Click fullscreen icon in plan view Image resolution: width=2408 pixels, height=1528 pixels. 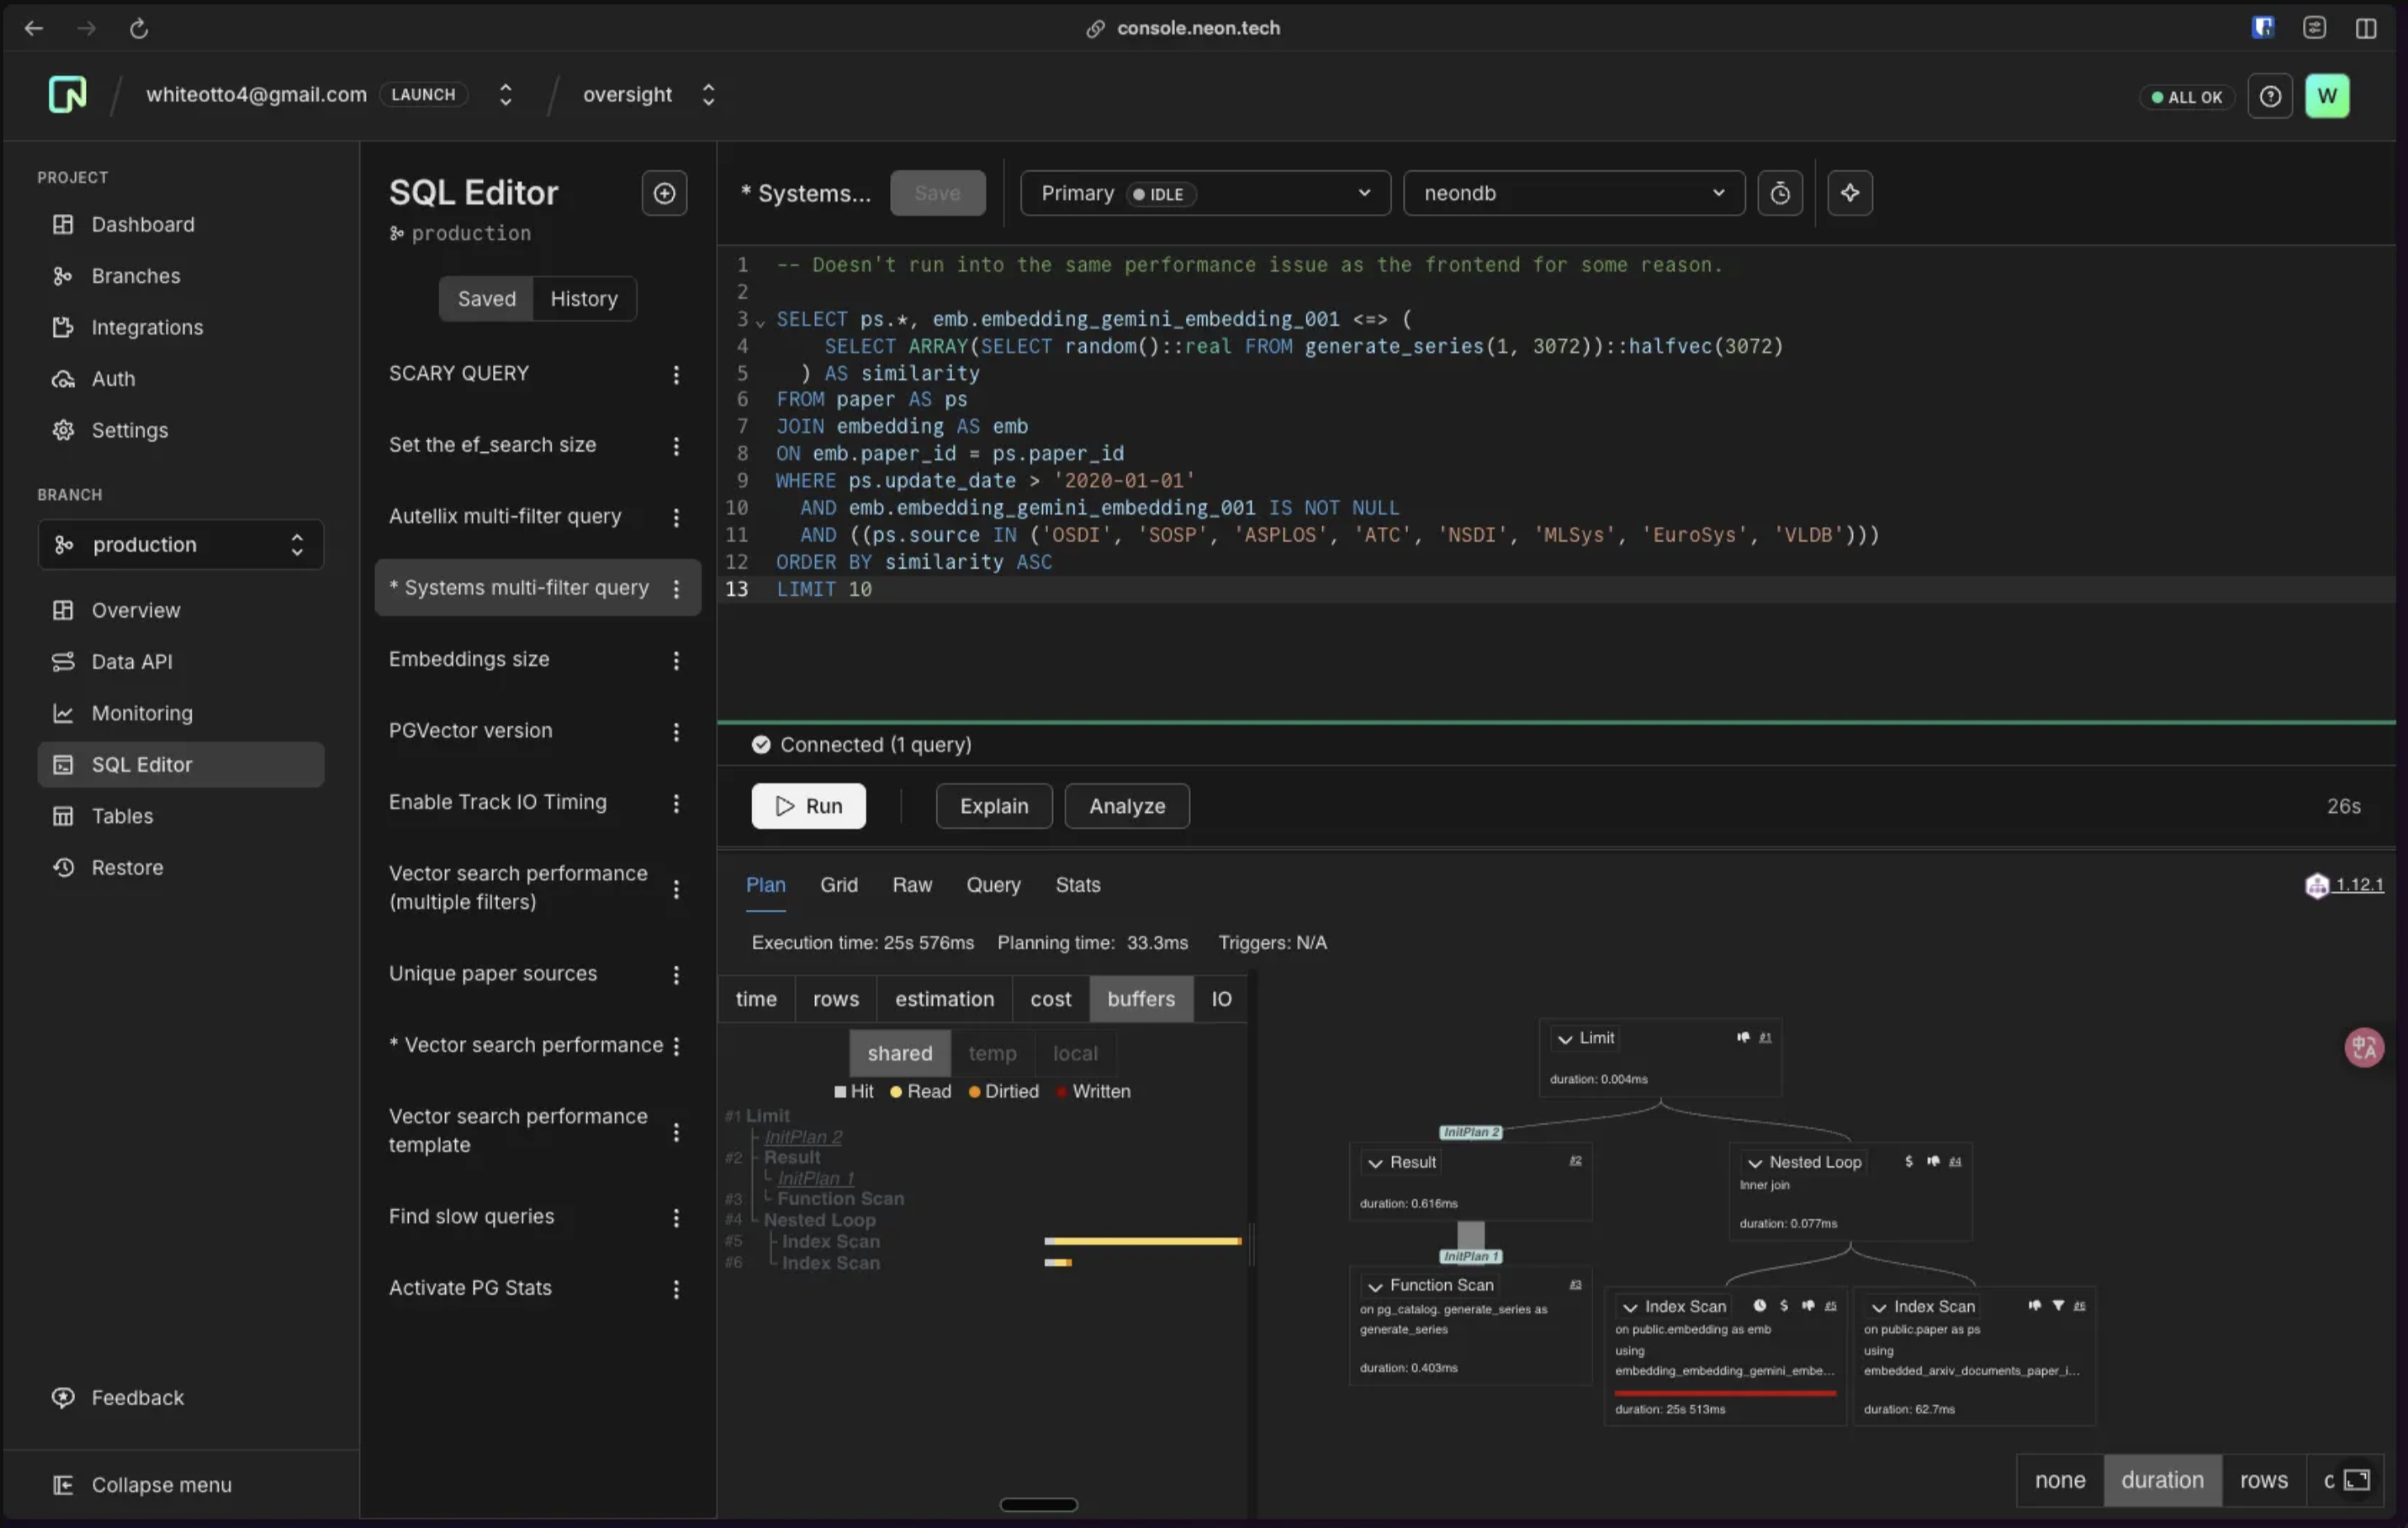(2357, 1480)
